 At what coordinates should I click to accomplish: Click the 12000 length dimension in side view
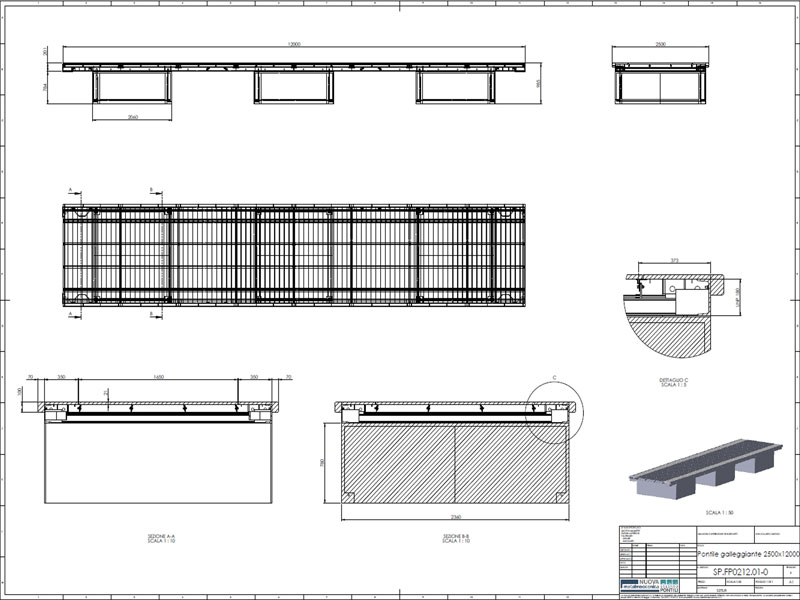coord(293,45)
